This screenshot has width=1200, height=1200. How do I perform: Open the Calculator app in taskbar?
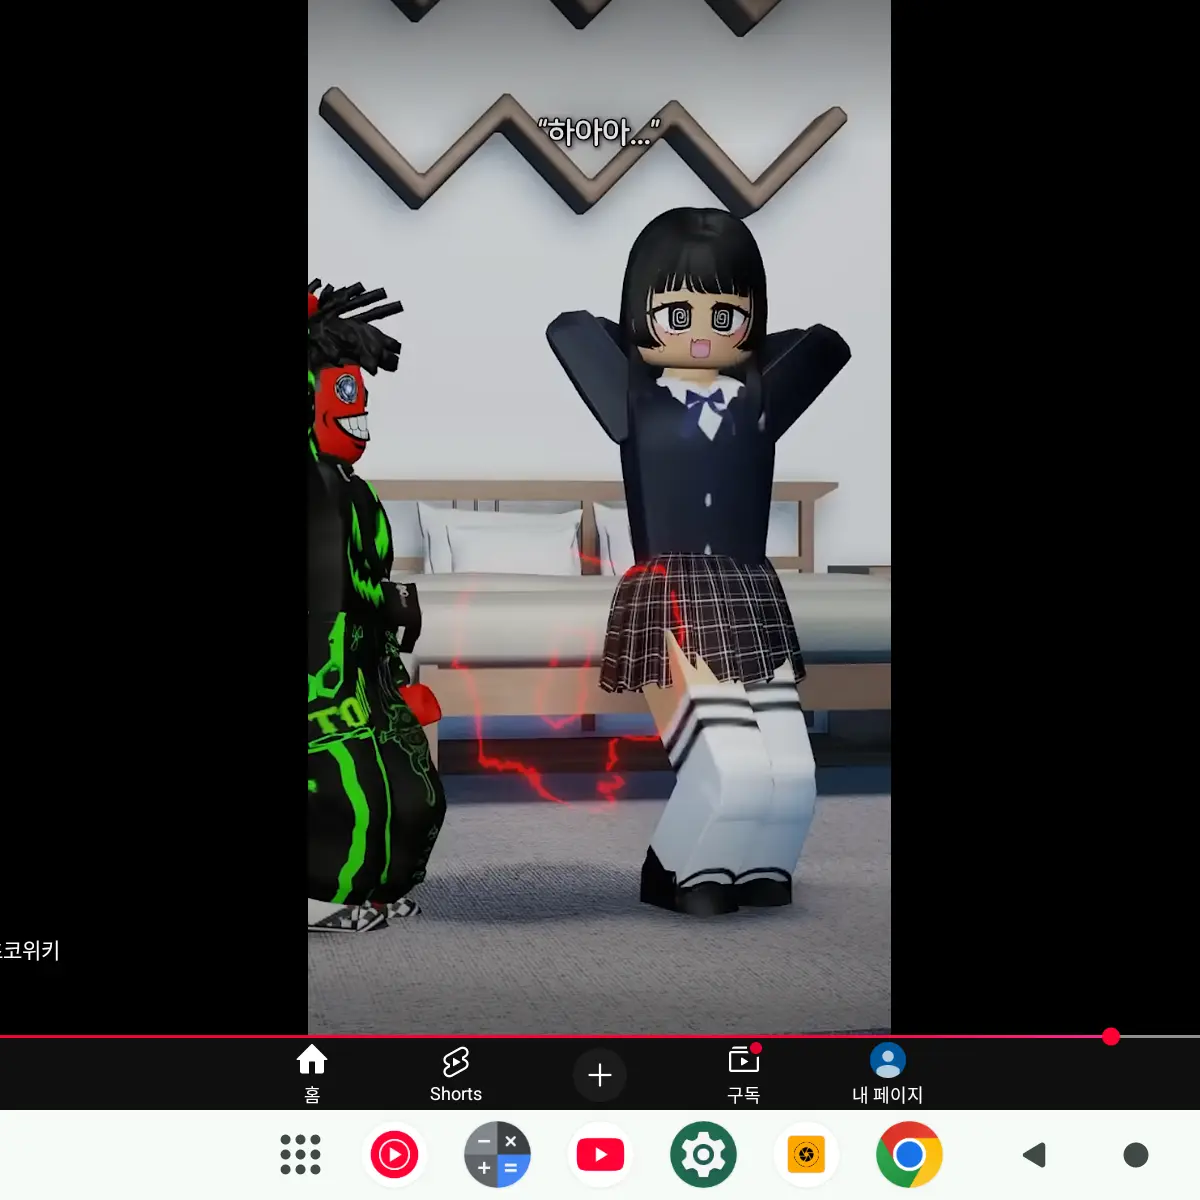(497, 1155)
